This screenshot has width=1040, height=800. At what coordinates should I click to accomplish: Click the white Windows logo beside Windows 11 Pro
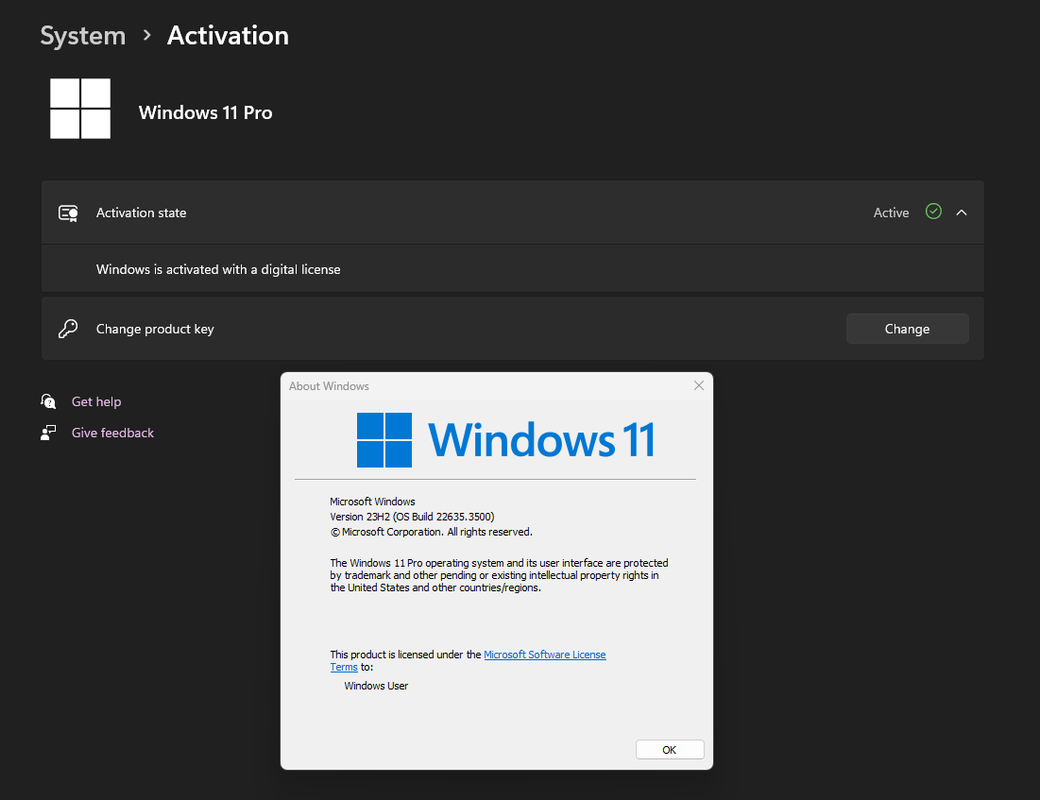80,109
